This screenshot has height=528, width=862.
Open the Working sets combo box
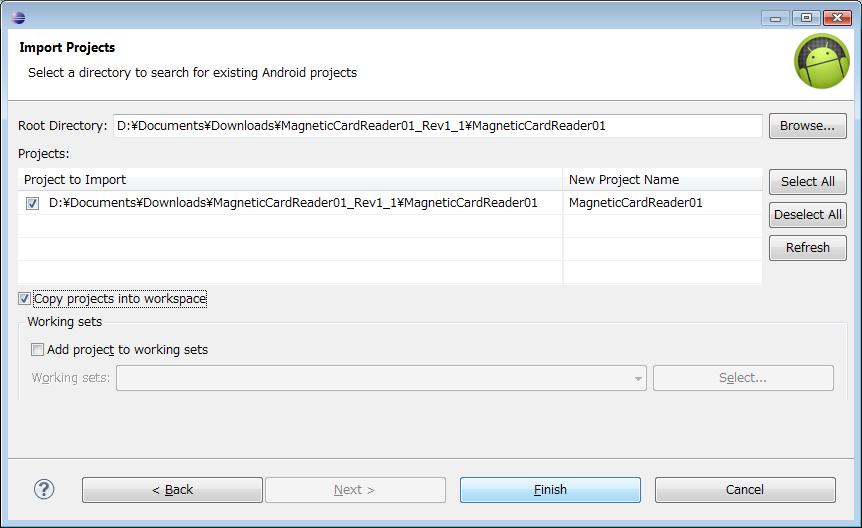coord(381,378)
